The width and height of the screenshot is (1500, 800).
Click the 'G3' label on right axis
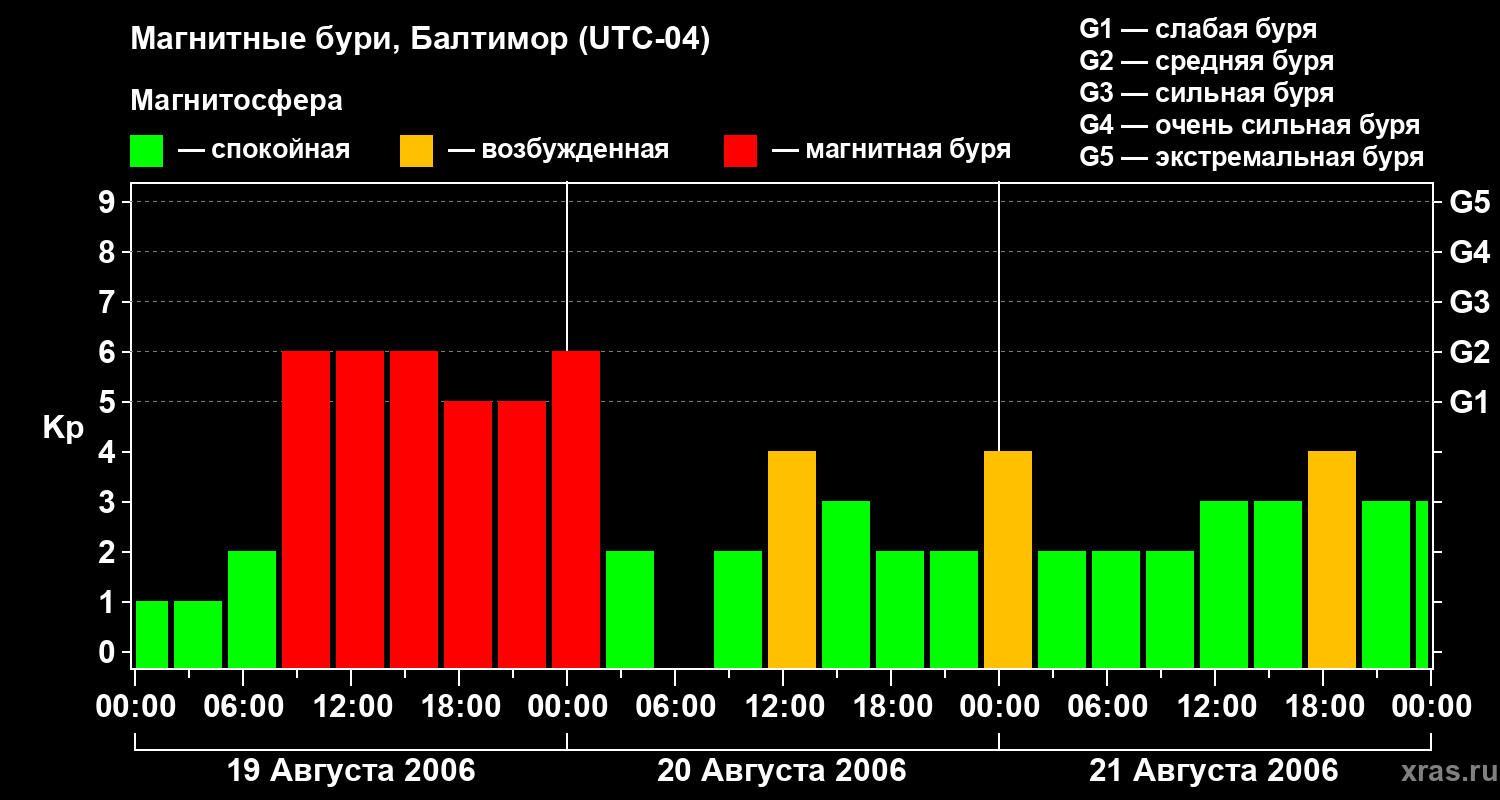click(1469, 302)
